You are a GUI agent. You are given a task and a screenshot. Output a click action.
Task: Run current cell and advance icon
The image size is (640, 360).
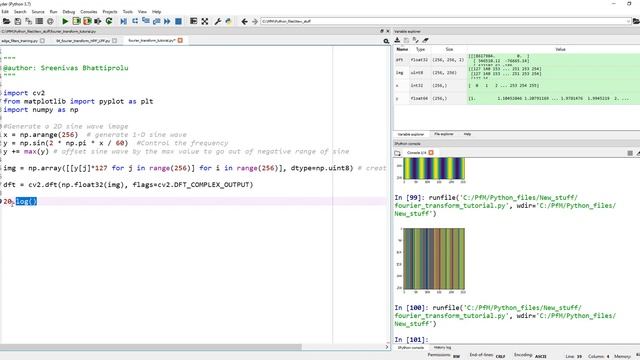tap(87, 21)
